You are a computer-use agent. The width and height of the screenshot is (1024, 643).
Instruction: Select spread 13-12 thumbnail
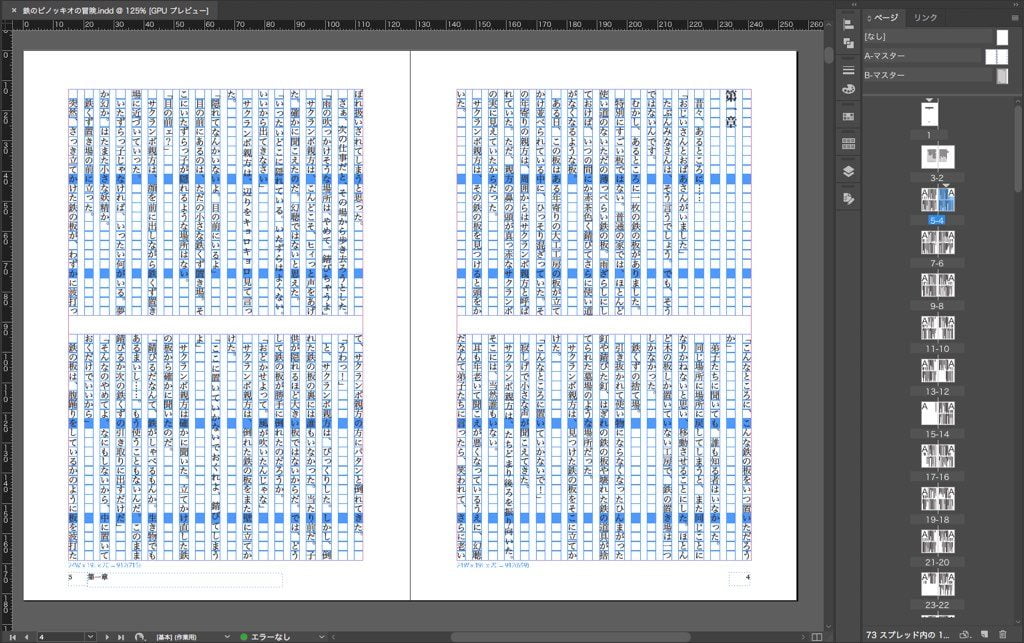pyautogui.click(x=937, y=371)
